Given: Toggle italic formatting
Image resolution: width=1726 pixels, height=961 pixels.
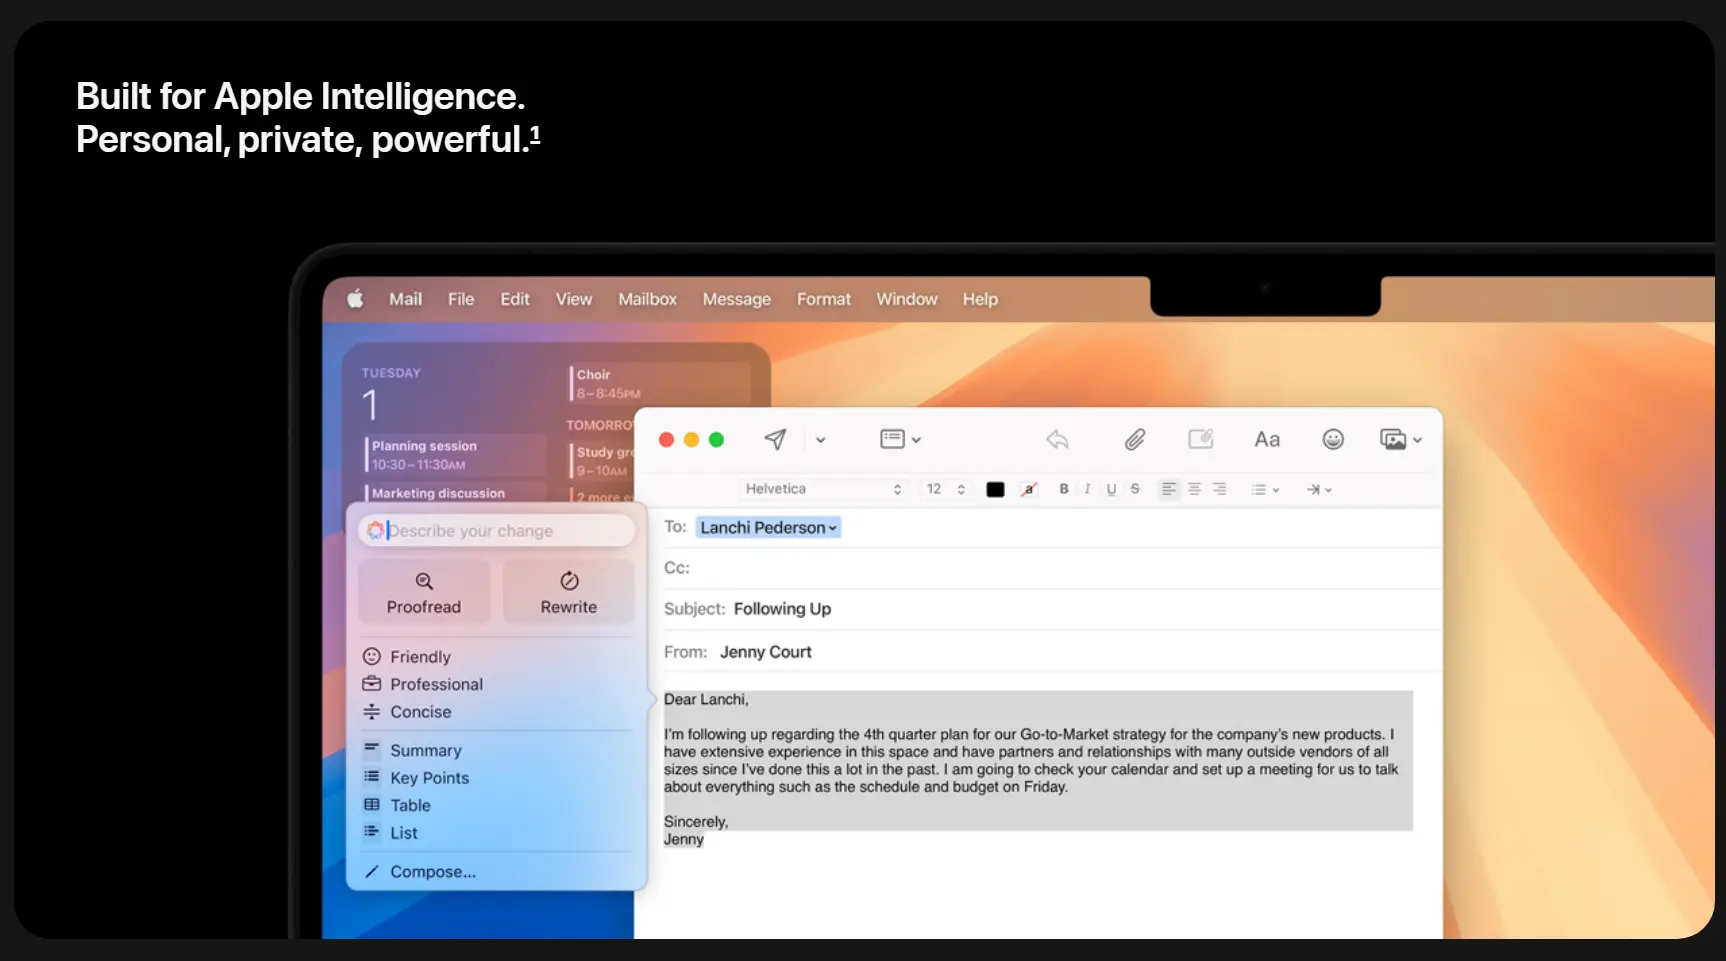Looking at the screenshot, I should point(1087,489).
